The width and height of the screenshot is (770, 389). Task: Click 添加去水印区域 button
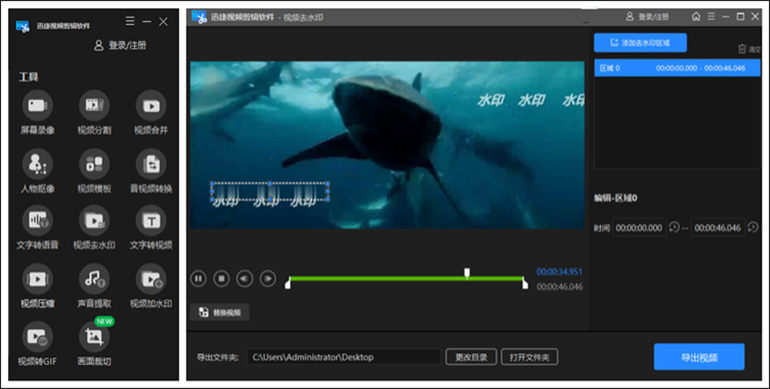[640, 43]
